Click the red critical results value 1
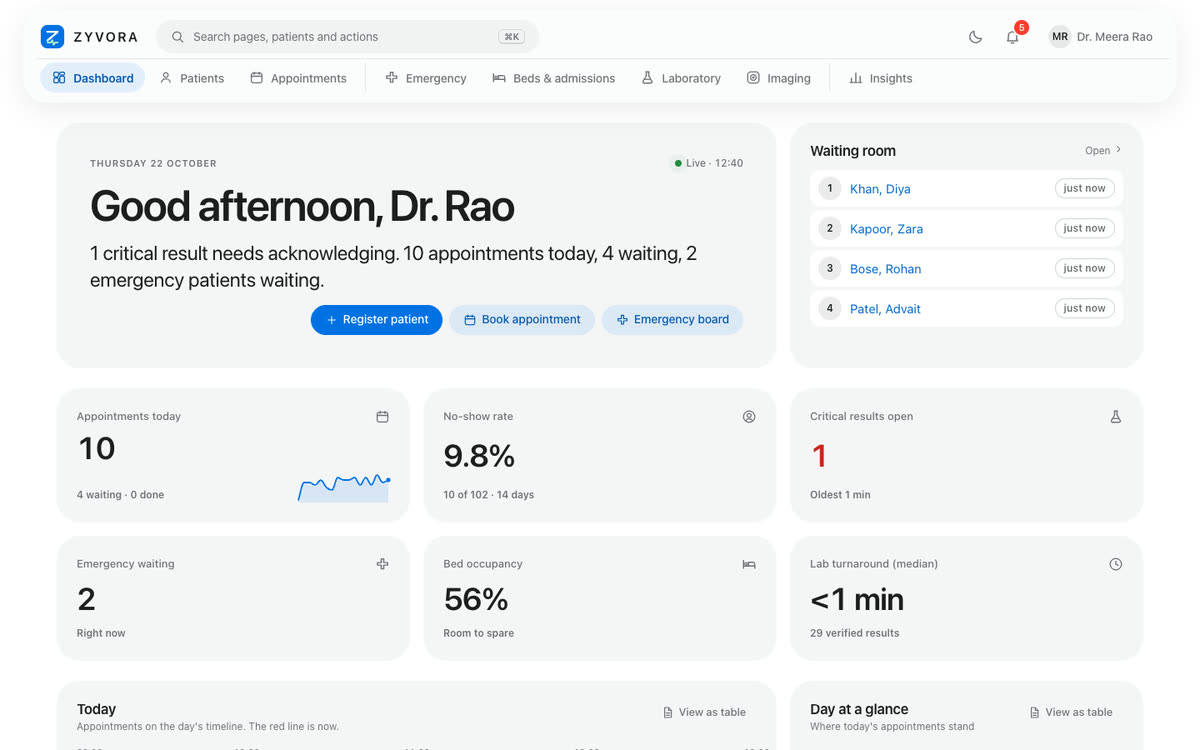 820,456
